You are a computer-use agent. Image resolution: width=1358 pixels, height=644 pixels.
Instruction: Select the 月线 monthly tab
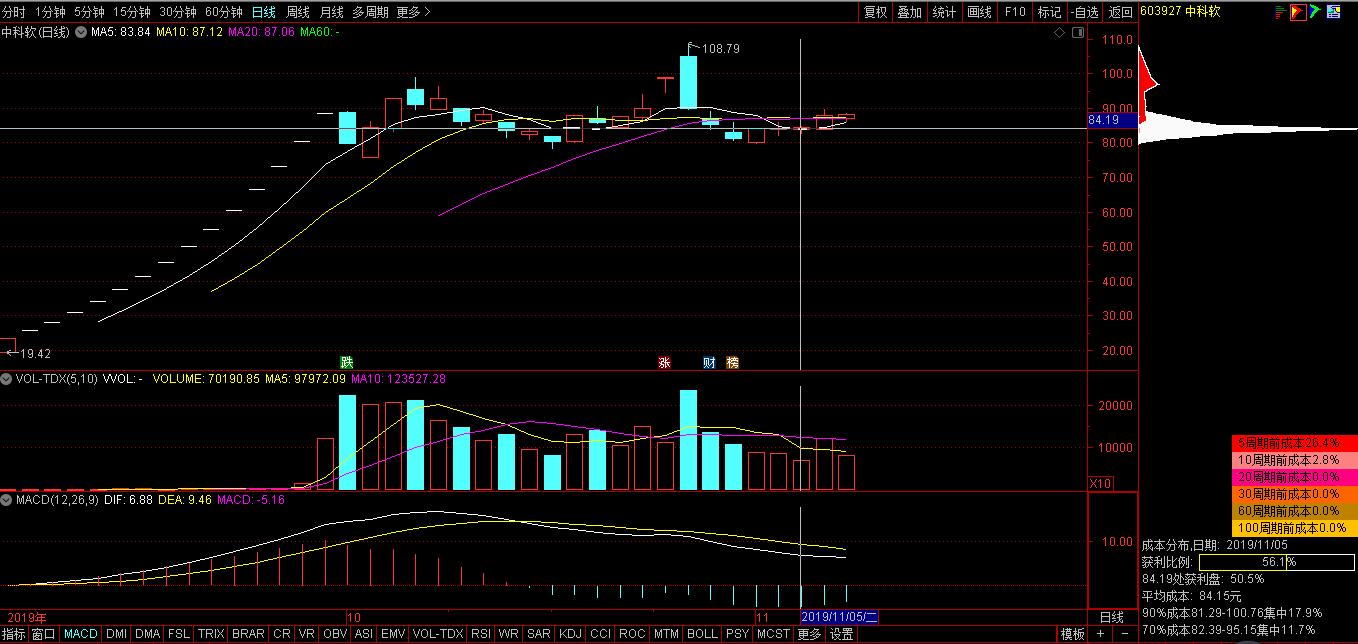332,12
